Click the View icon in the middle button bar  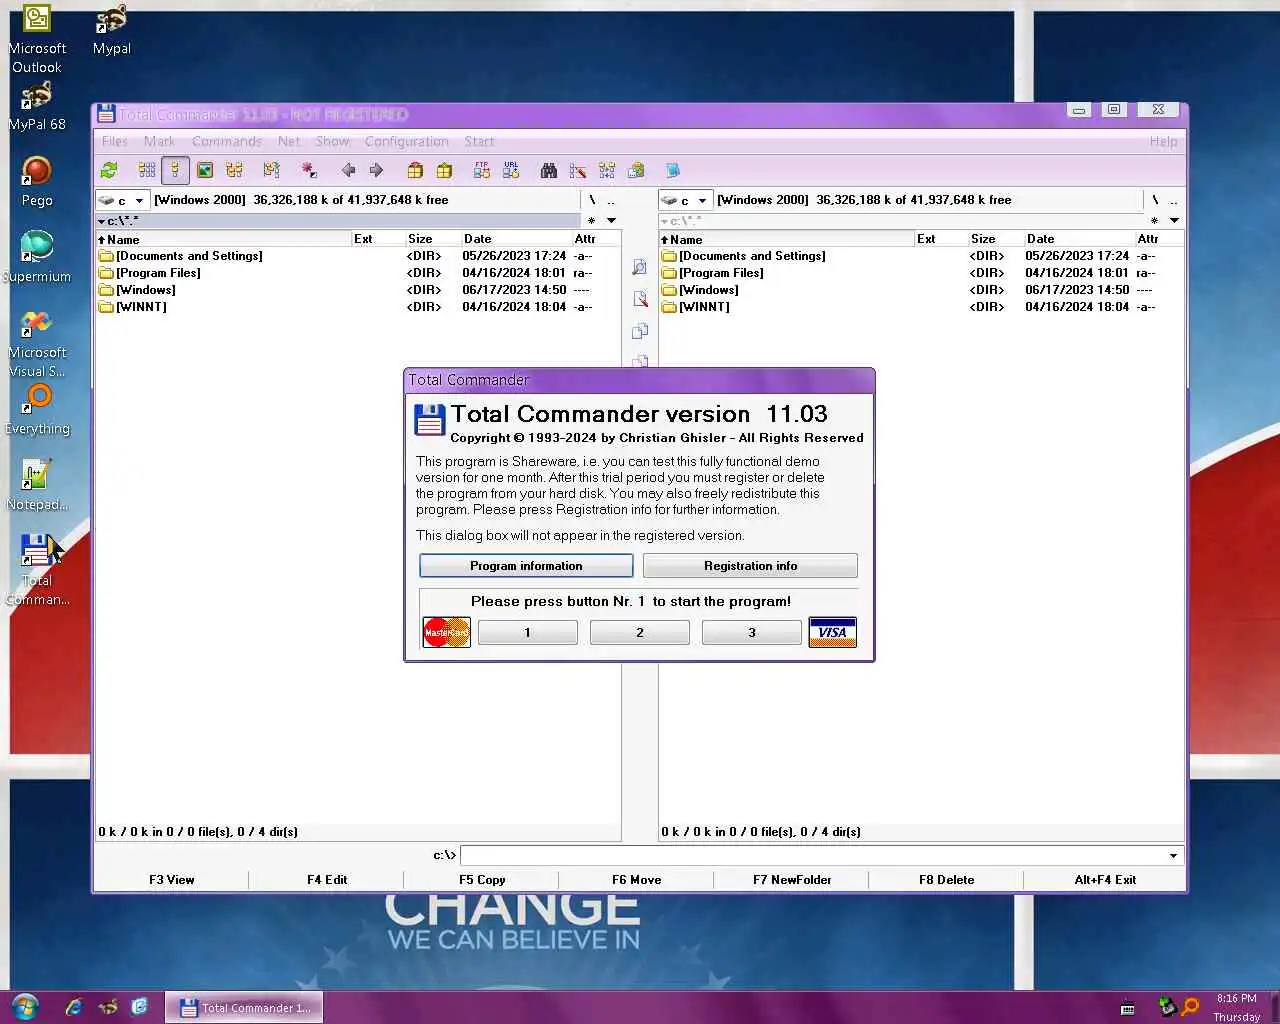tap(640, 267)
